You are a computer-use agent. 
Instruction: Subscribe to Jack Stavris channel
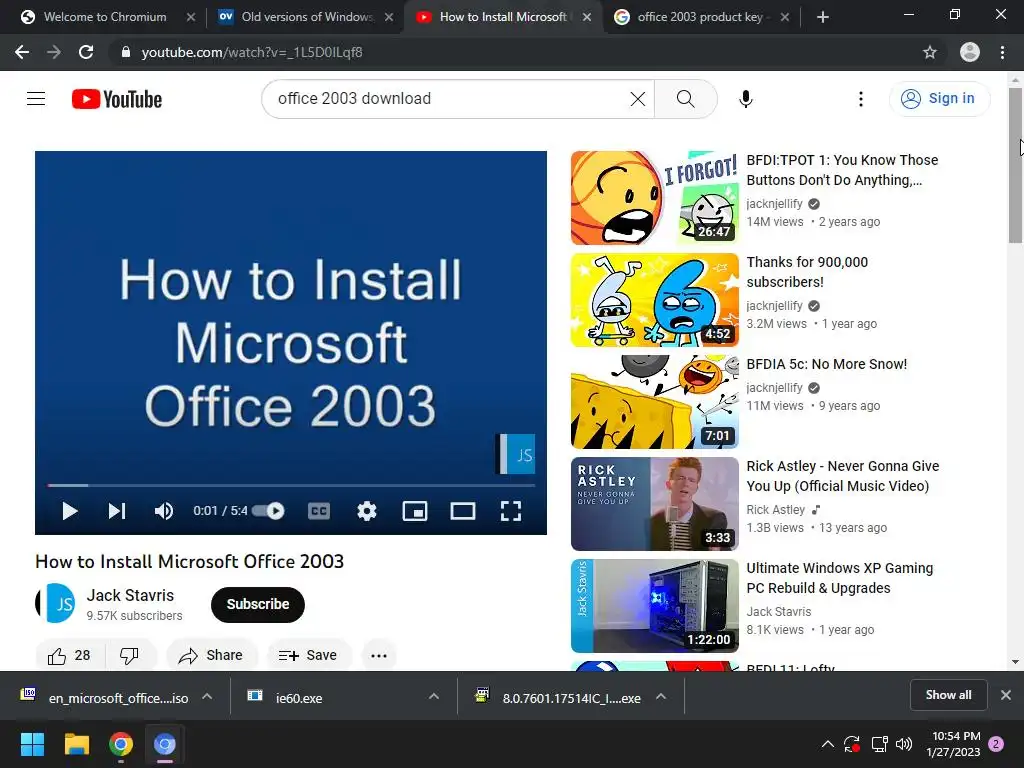(x=257, y=604)
